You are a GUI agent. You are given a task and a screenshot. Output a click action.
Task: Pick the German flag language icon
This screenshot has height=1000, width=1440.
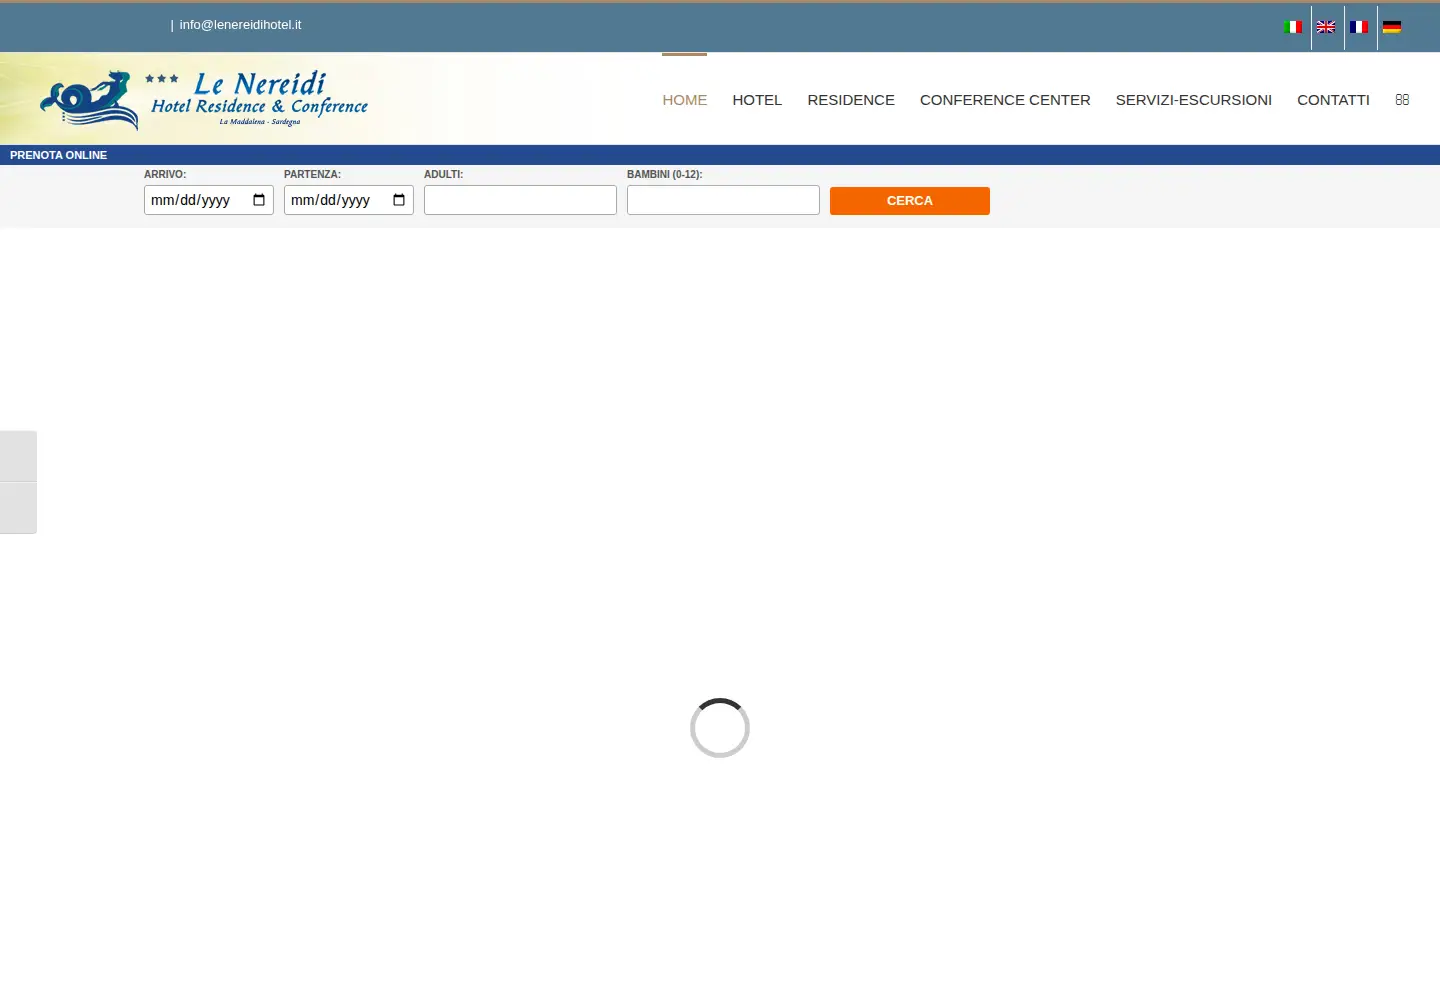(1392, 27)
